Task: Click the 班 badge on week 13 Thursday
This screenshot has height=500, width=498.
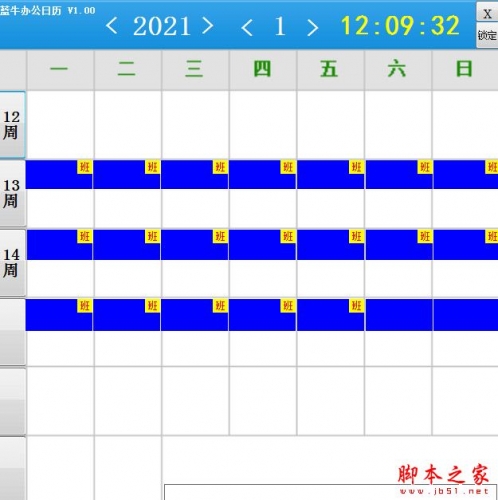Action: 288,167
